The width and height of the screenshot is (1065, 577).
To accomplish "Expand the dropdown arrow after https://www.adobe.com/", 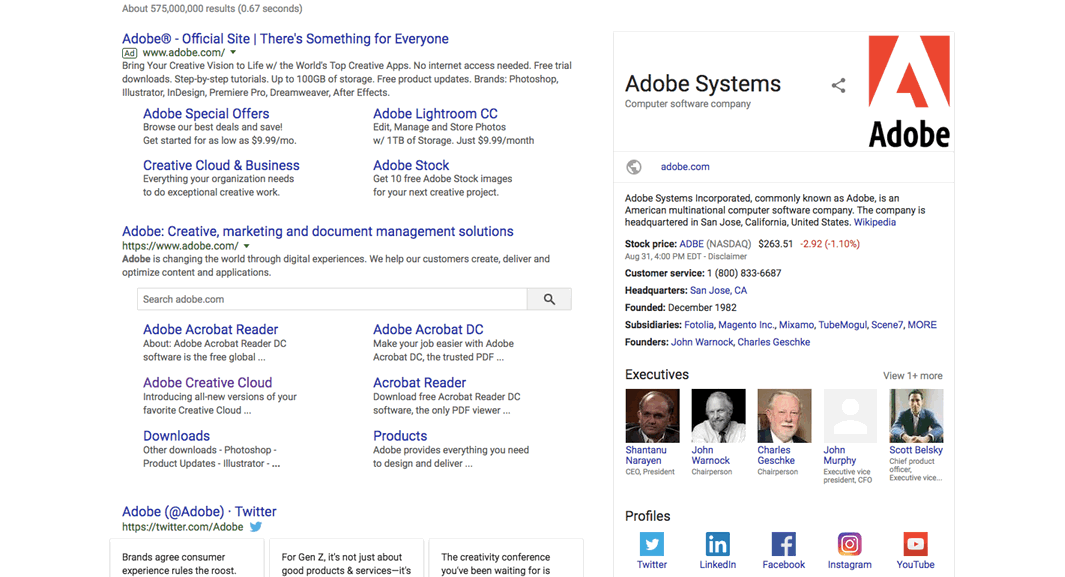I will click(247, 246).
